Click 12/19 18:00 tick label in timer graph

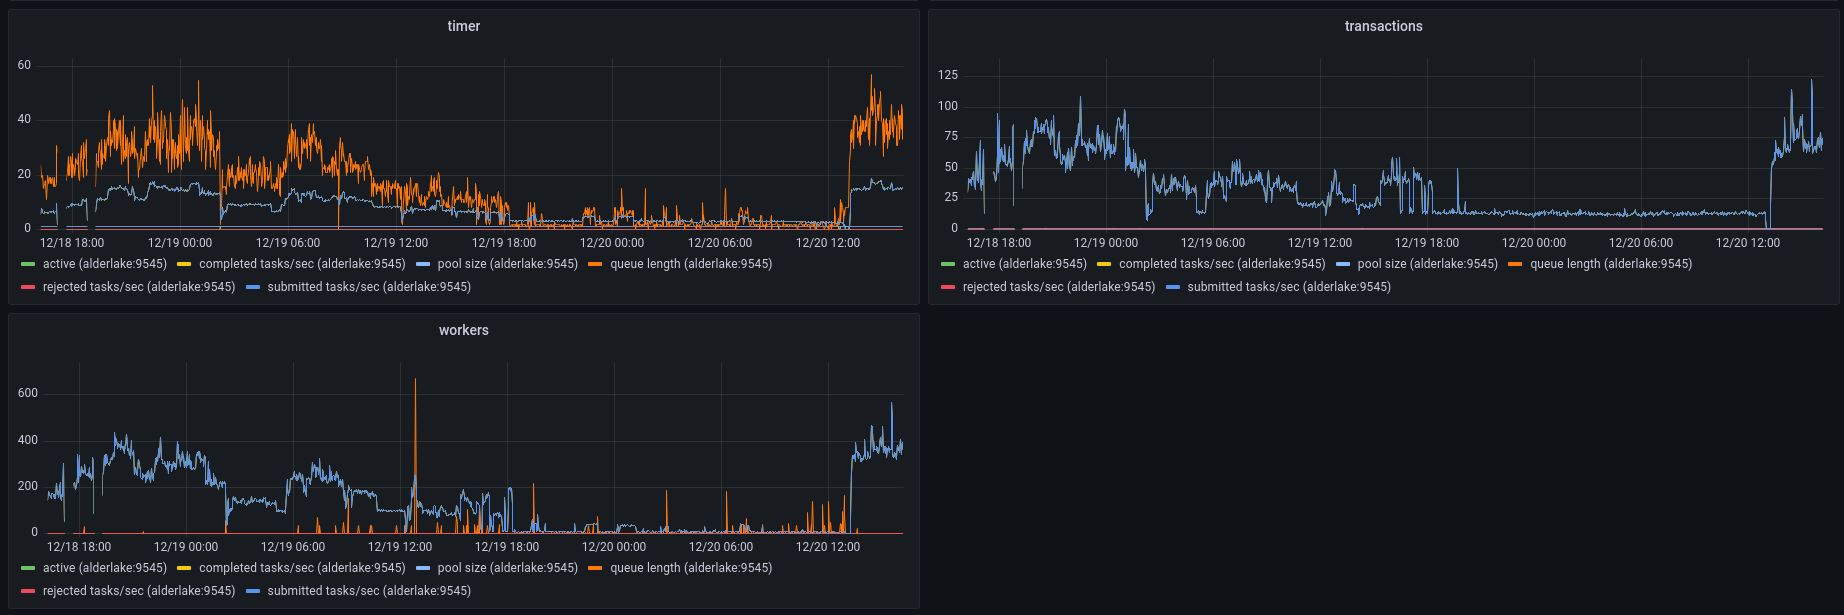pyautogui.click(x=504, y=243)
